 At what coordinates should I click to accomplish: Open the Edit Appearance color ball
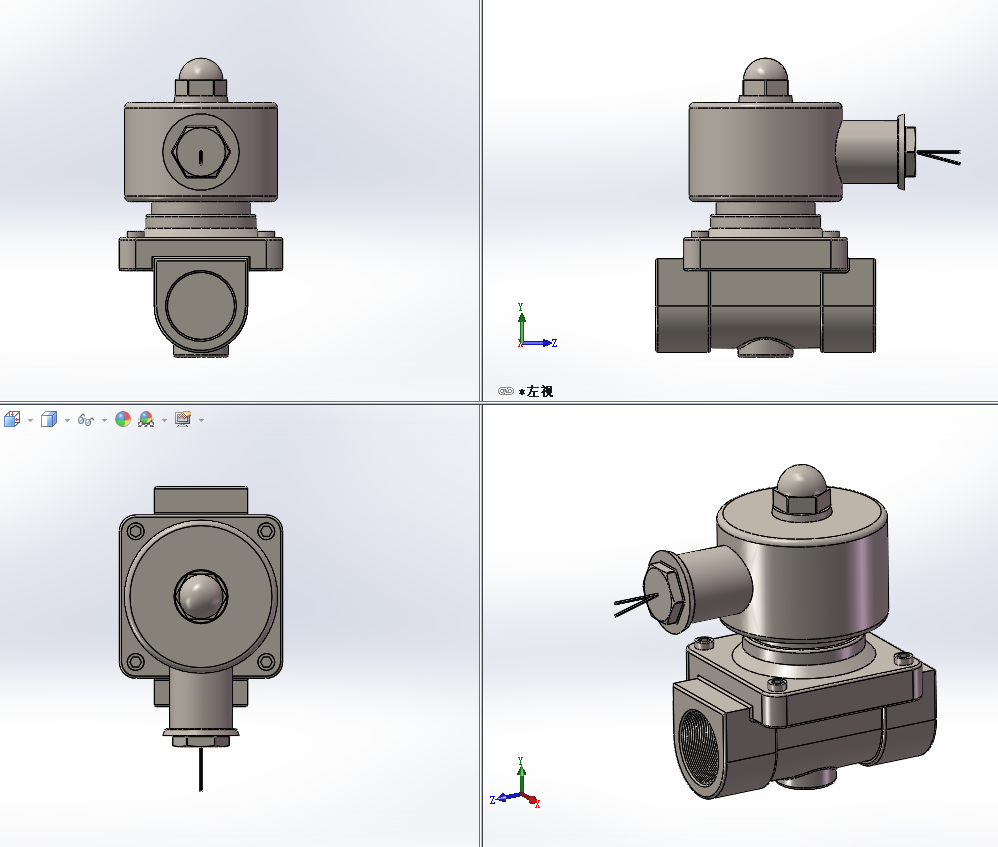click(x=123, y=419)
